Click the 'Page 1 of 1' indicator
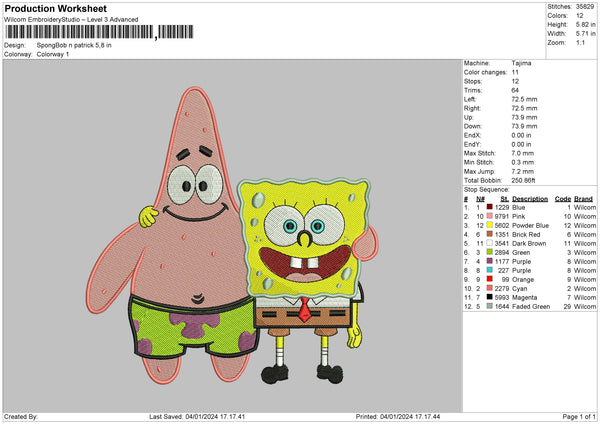The height and width of the screenshot is (424, 600). pyautogui.click(x=579, y=416)
